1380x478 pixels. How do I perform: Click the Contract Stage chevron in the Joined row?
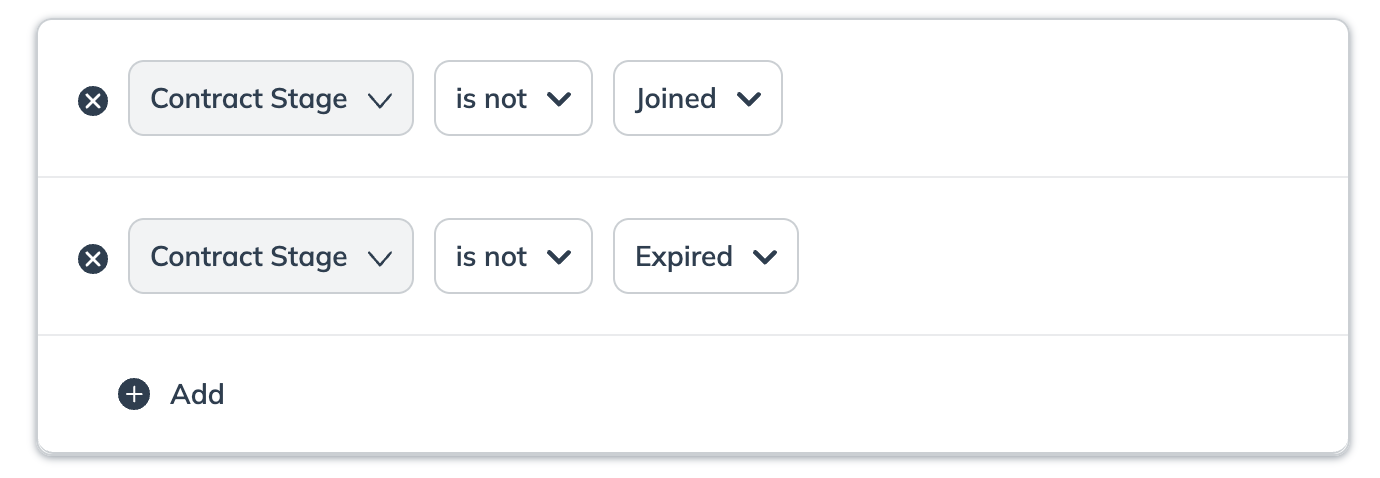coord(379,100)
